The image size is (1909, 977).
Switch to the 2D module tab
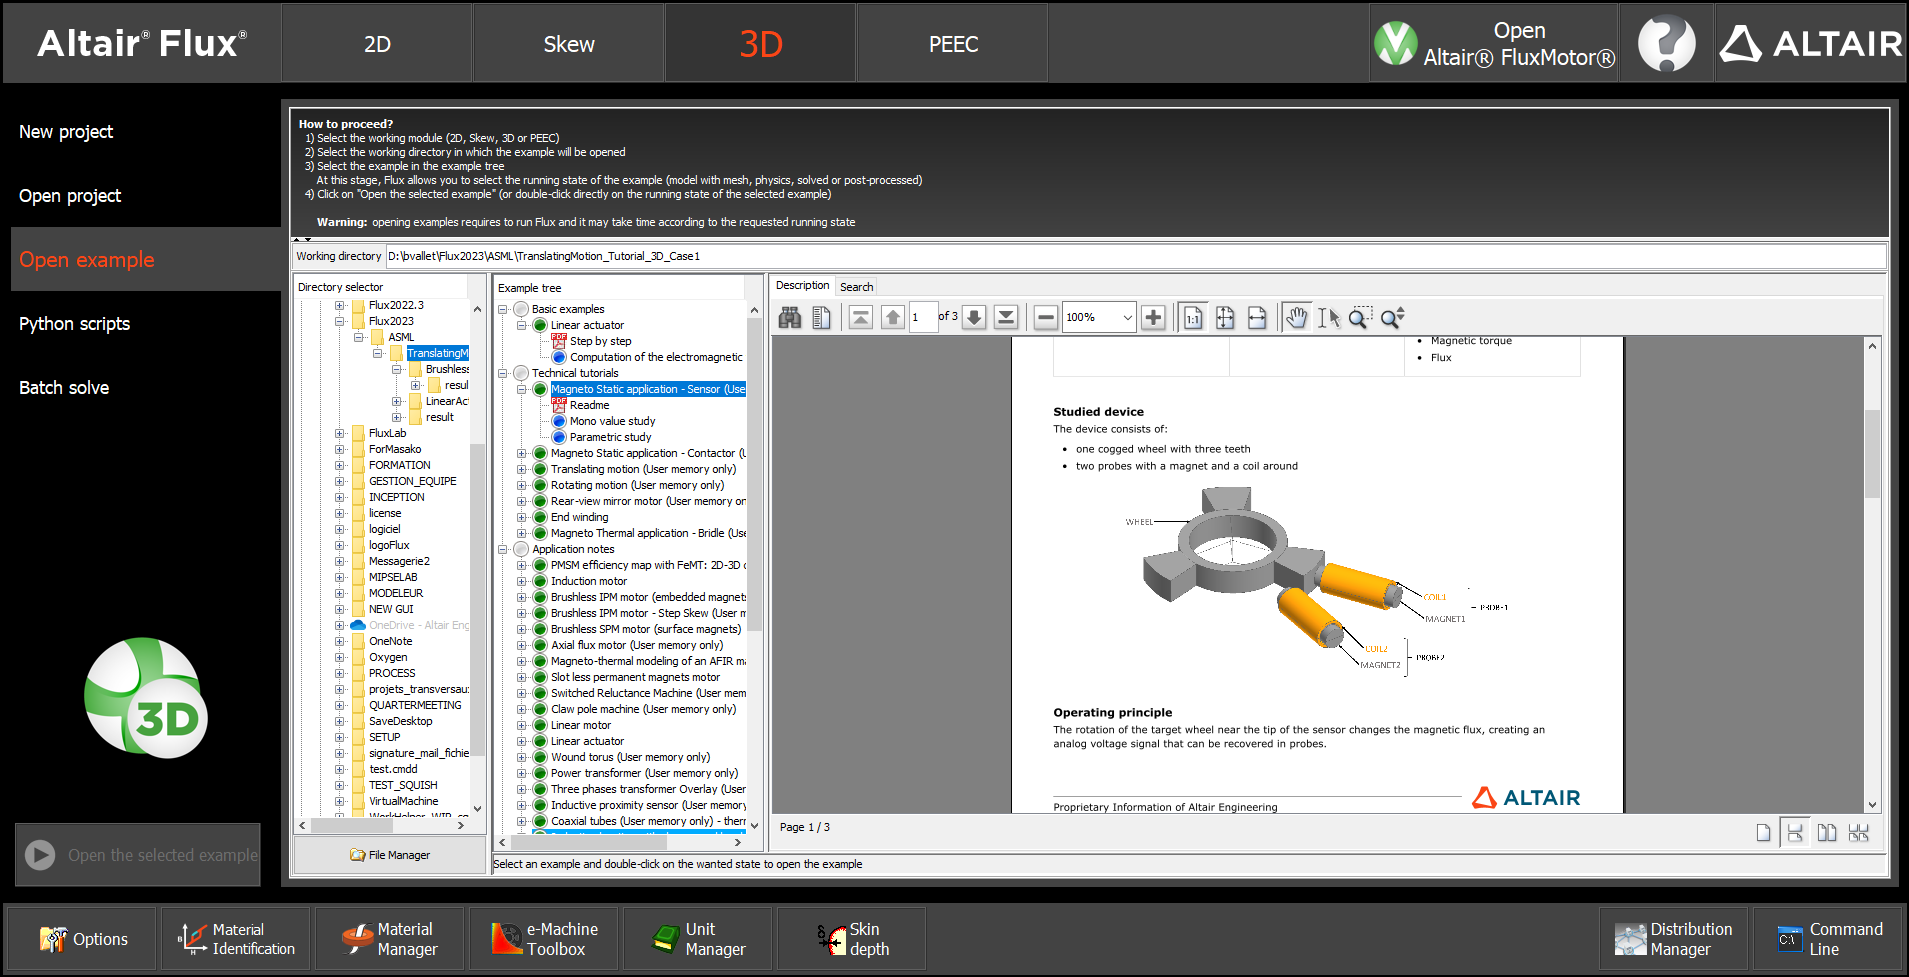tap(377, 43)
